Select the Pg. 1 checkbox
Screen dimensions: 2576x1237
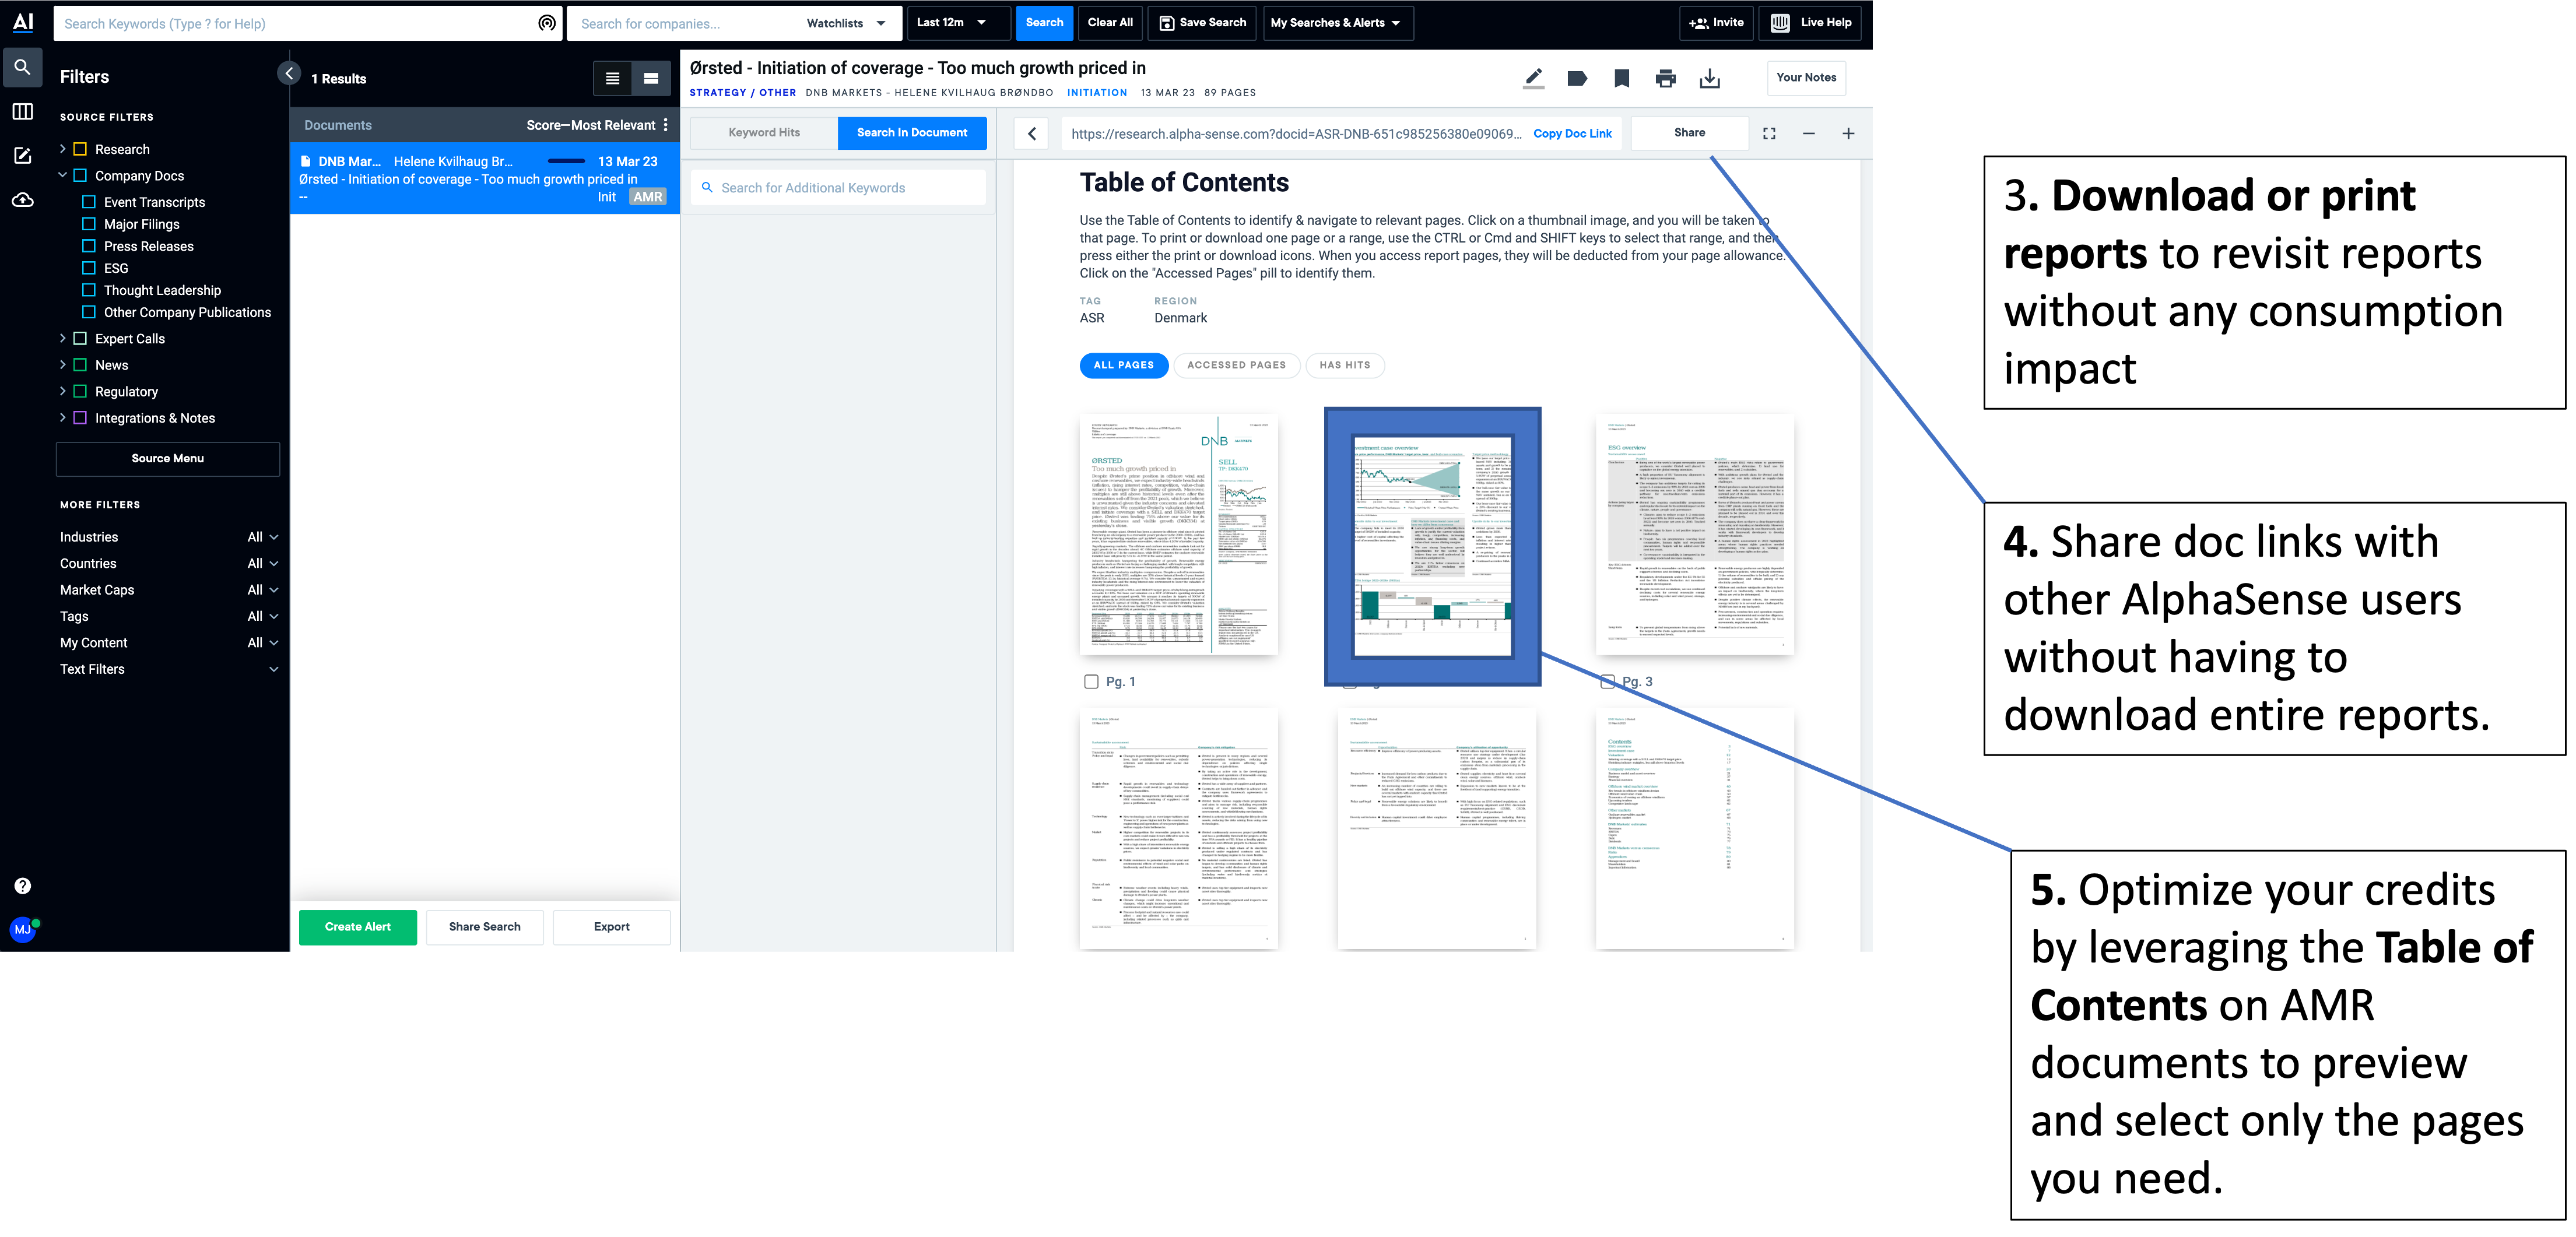coord(1091,681)
